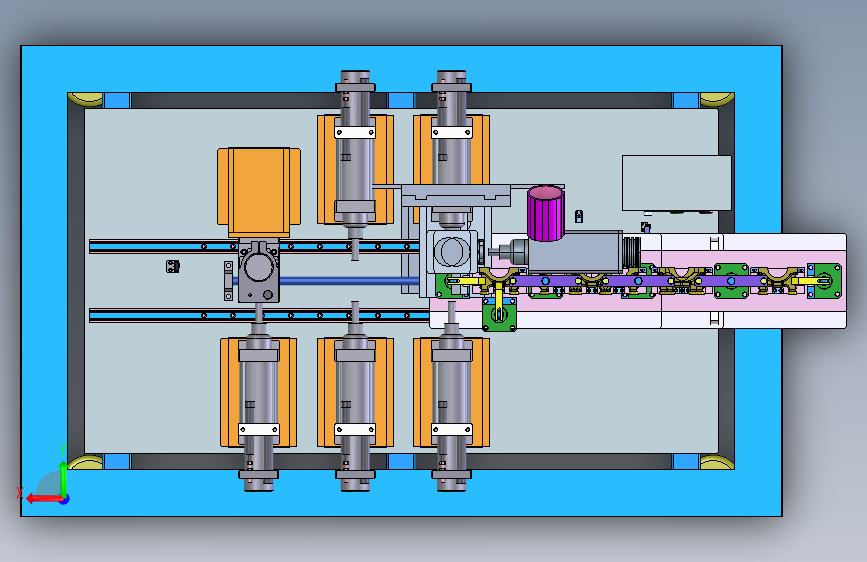The width and height of the screenshot is (867, 562).
Task: Pick the top-left yellow corner foot
Action: (x=85, y=99)
